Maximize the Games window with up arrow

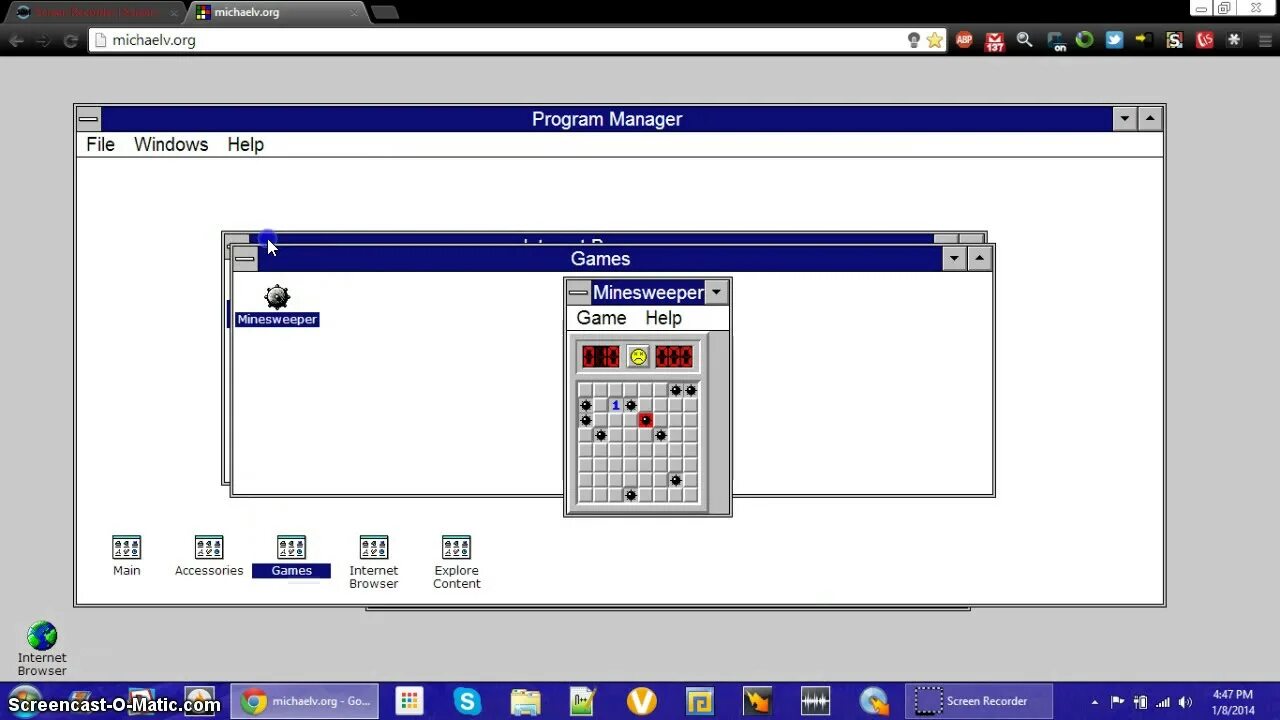click(x=980, y=259)
